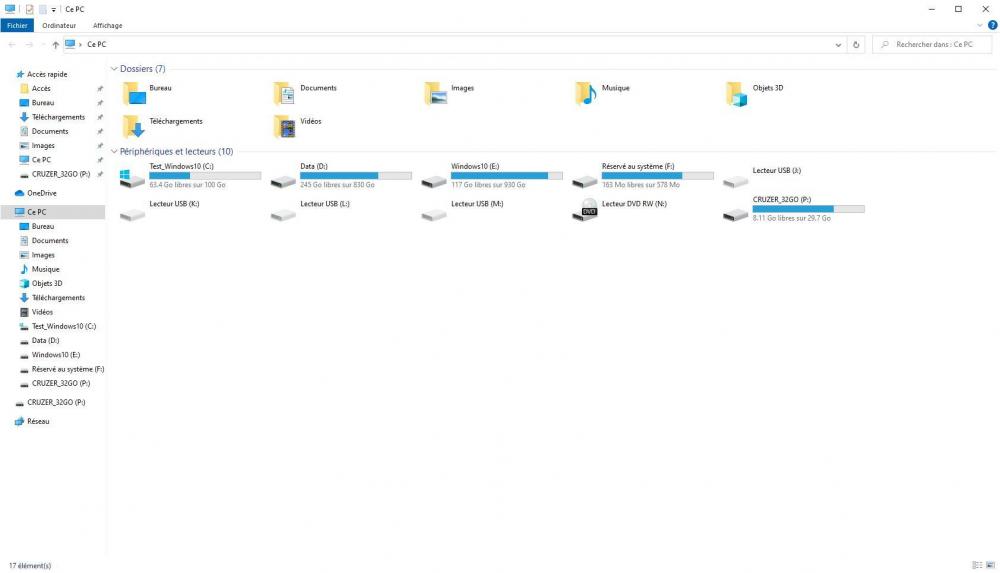
Task: Click the "17 élément(s)" status bar text
Action: [30, 565]
